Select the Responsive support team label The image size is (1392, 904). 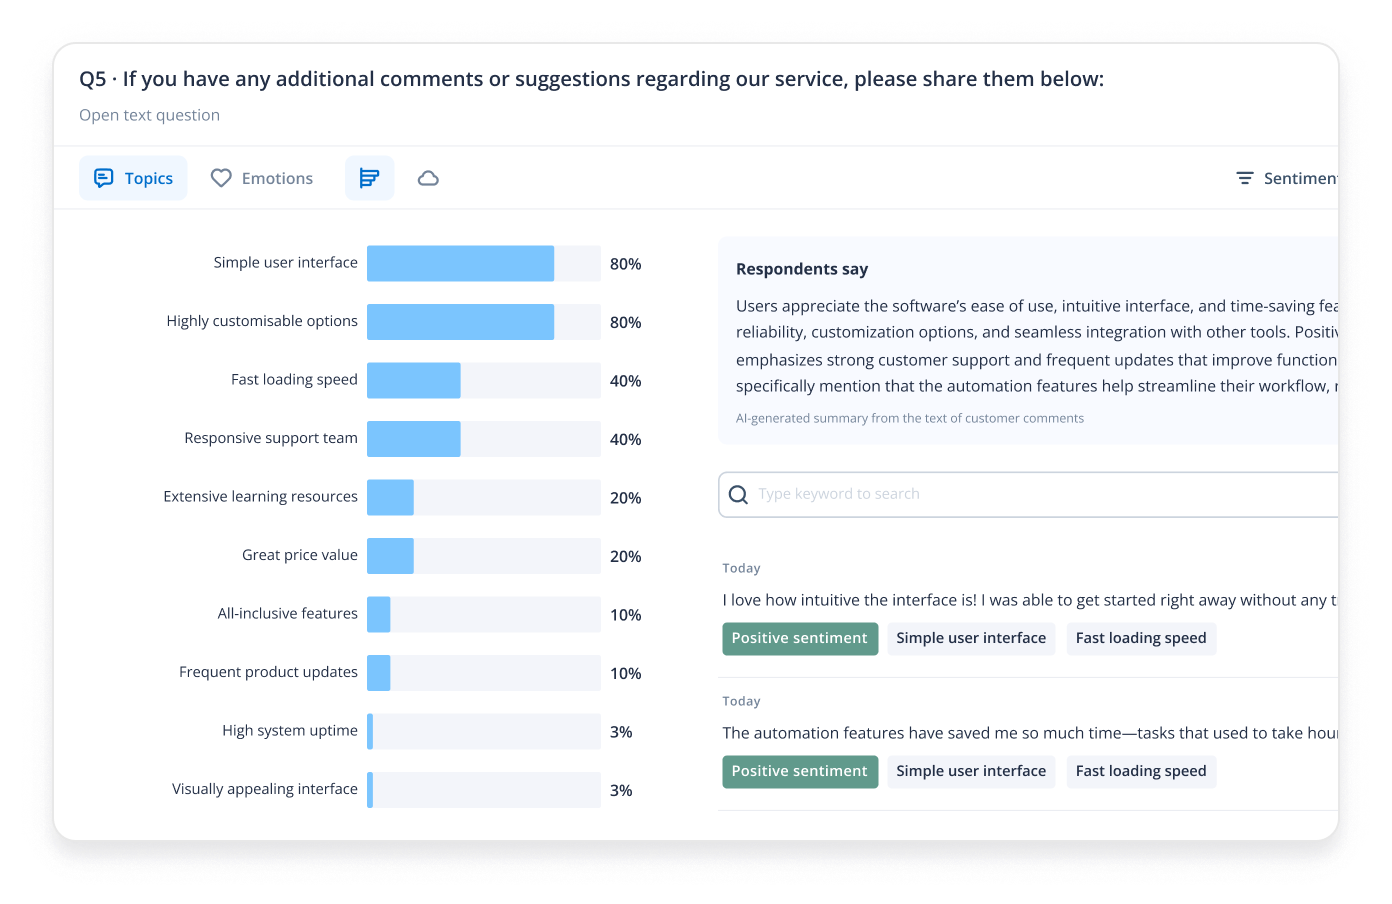point(270,438)
